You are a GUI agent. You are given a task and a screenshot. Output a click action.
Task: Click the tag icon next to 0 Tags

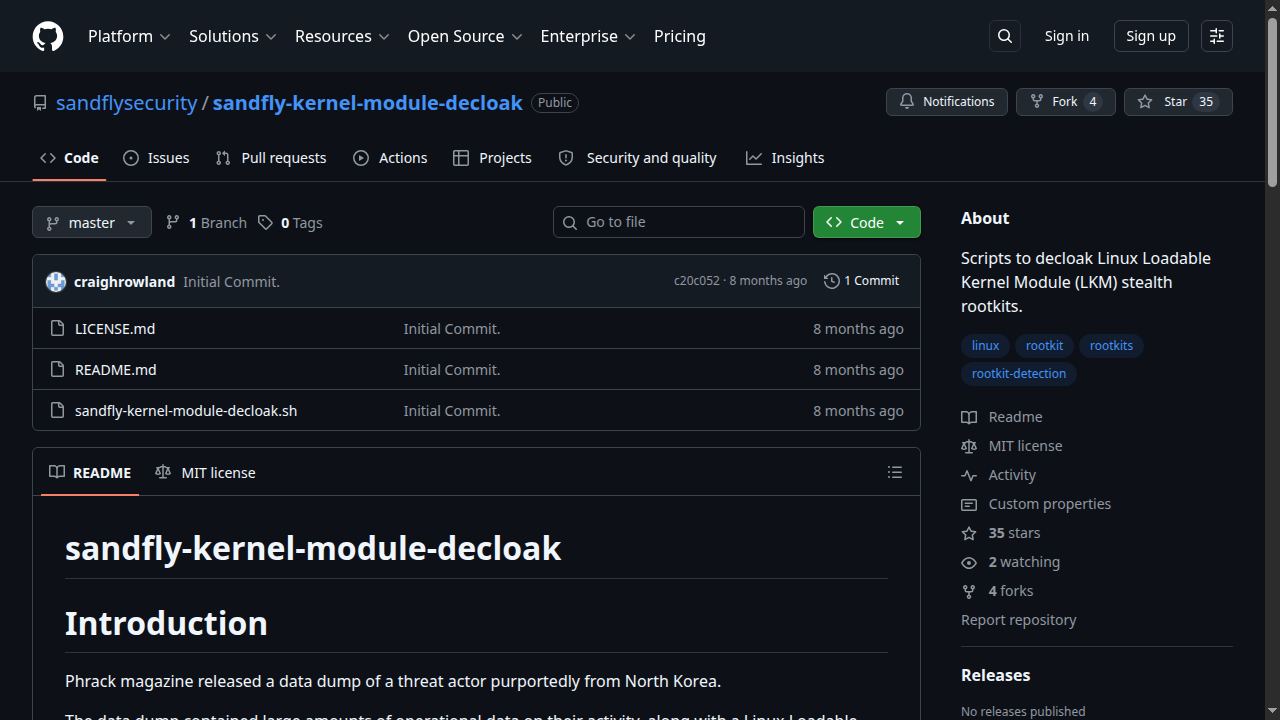click(x=265, y=222)
